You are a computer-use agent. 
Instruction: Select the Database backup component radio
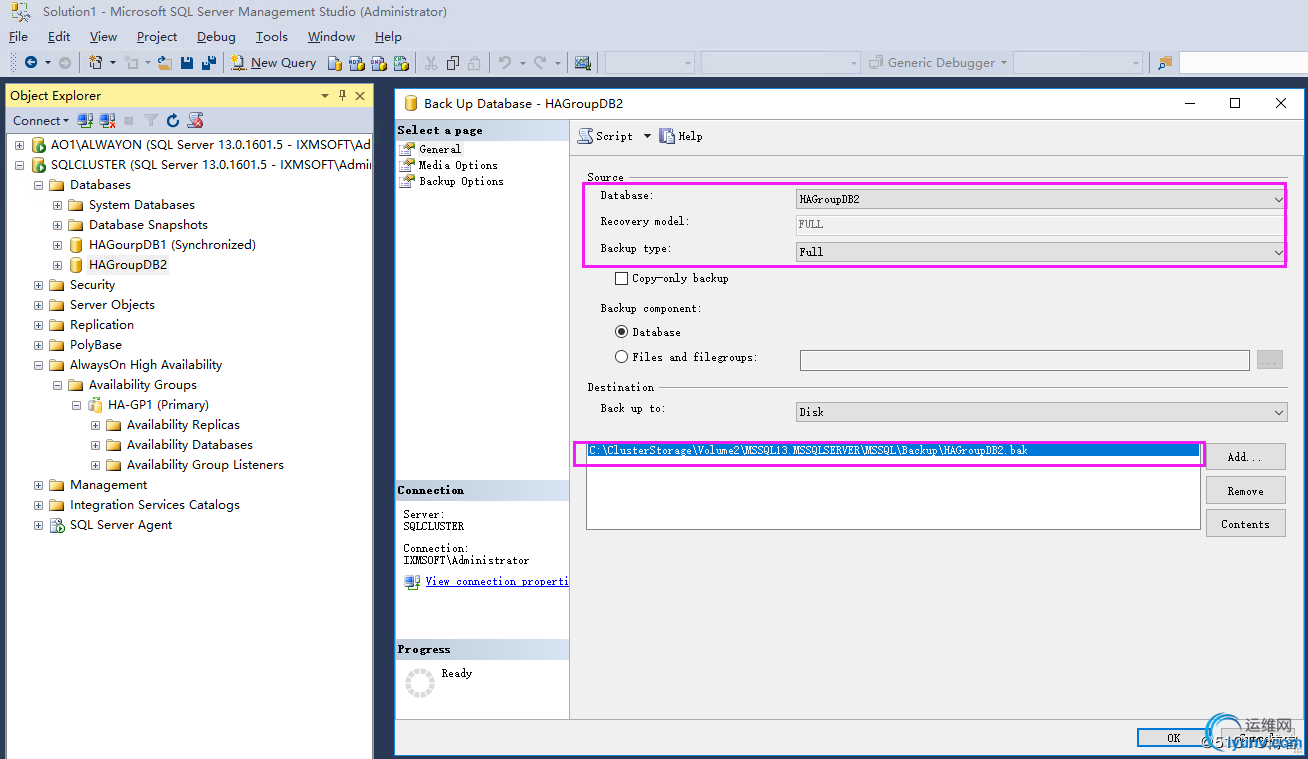pos(622,332)
